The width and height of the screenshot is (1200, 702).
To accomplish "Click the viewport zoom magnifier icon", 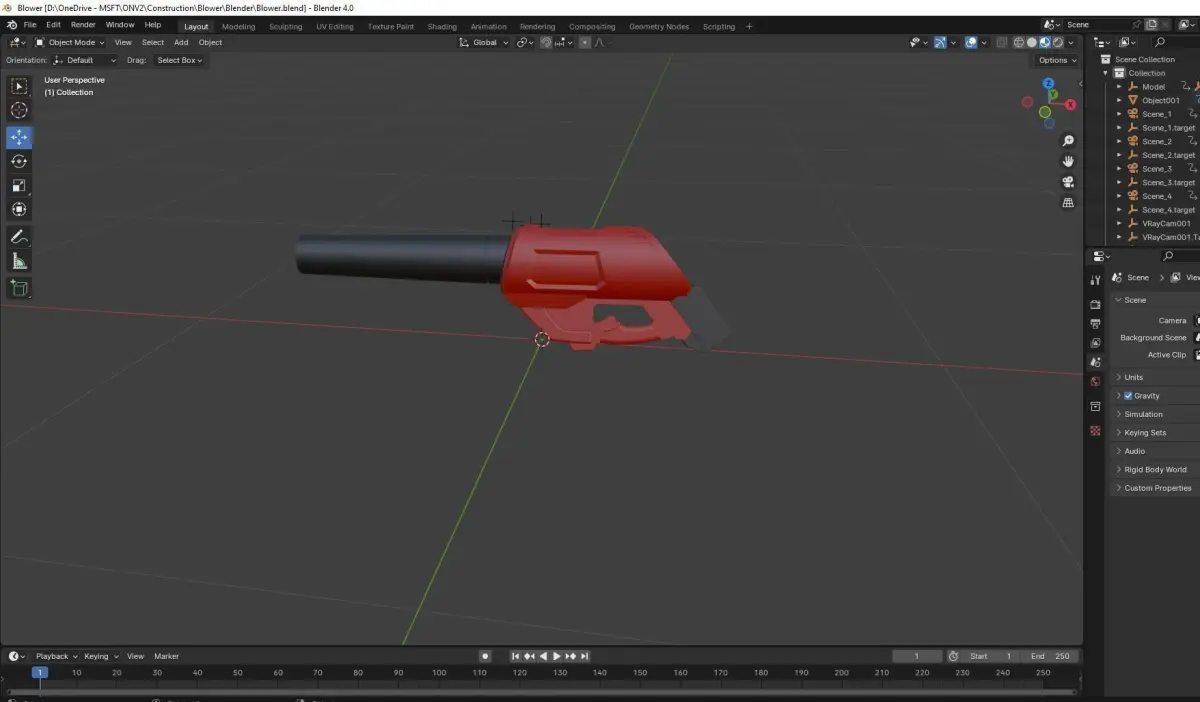I will point(1068,141).
